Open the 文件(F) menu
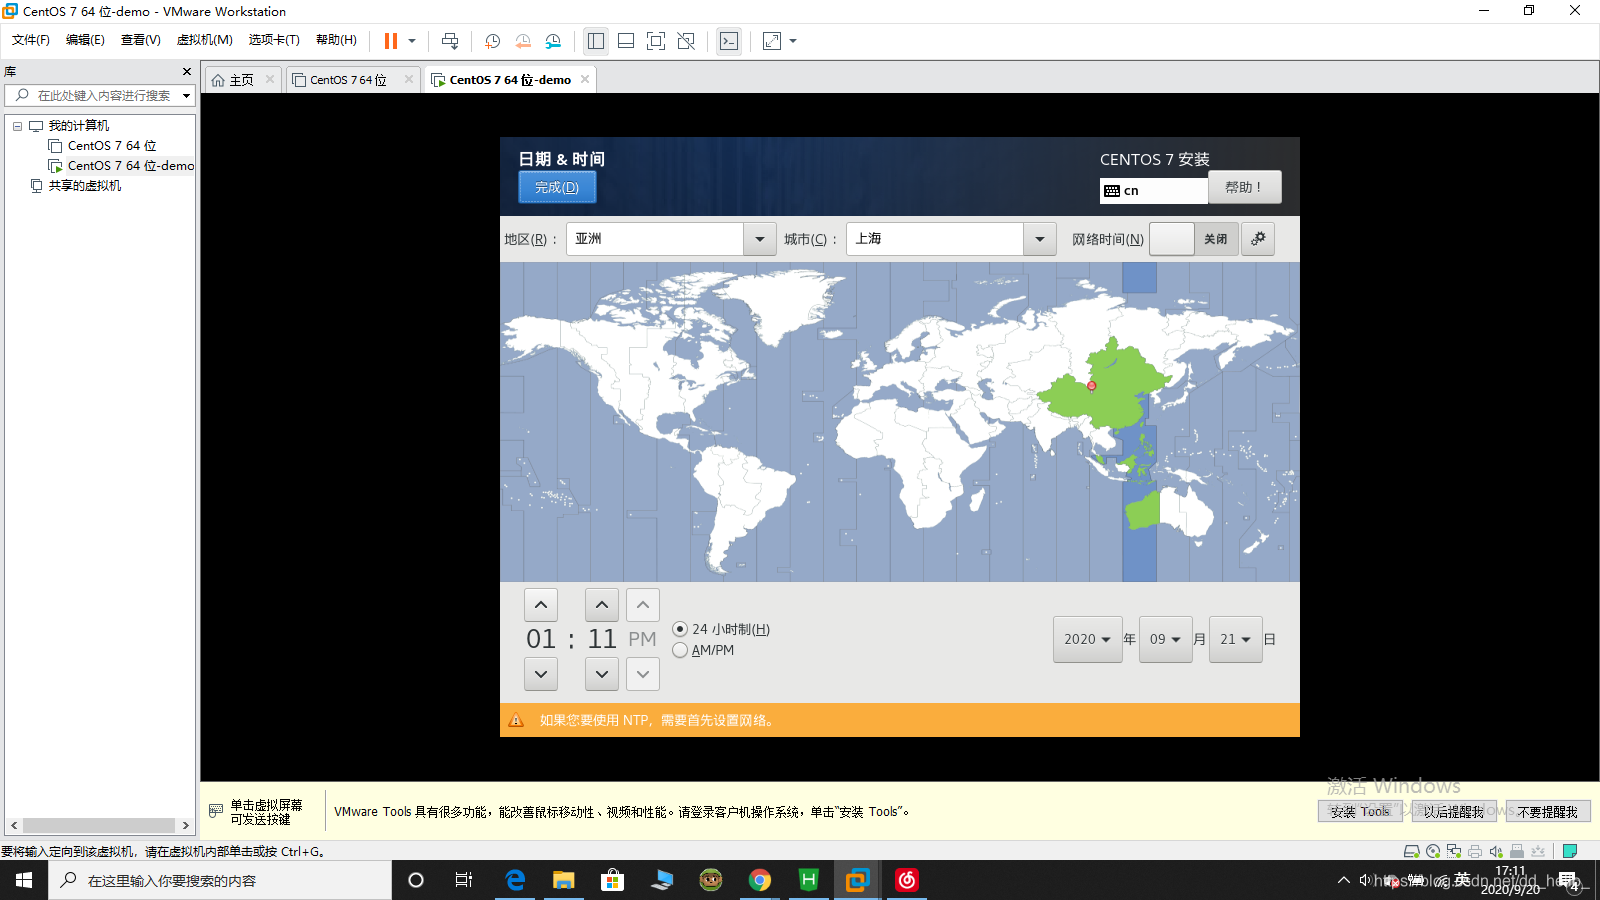This screenshot has width=1600, height=900. (x=31, y=40)
